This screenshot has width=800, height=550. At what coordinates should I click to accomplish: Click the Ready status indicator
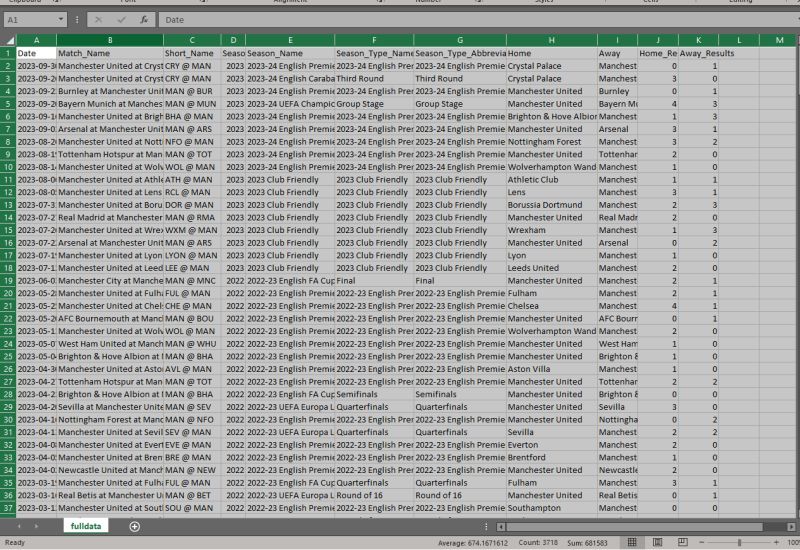tap(15, 543)
